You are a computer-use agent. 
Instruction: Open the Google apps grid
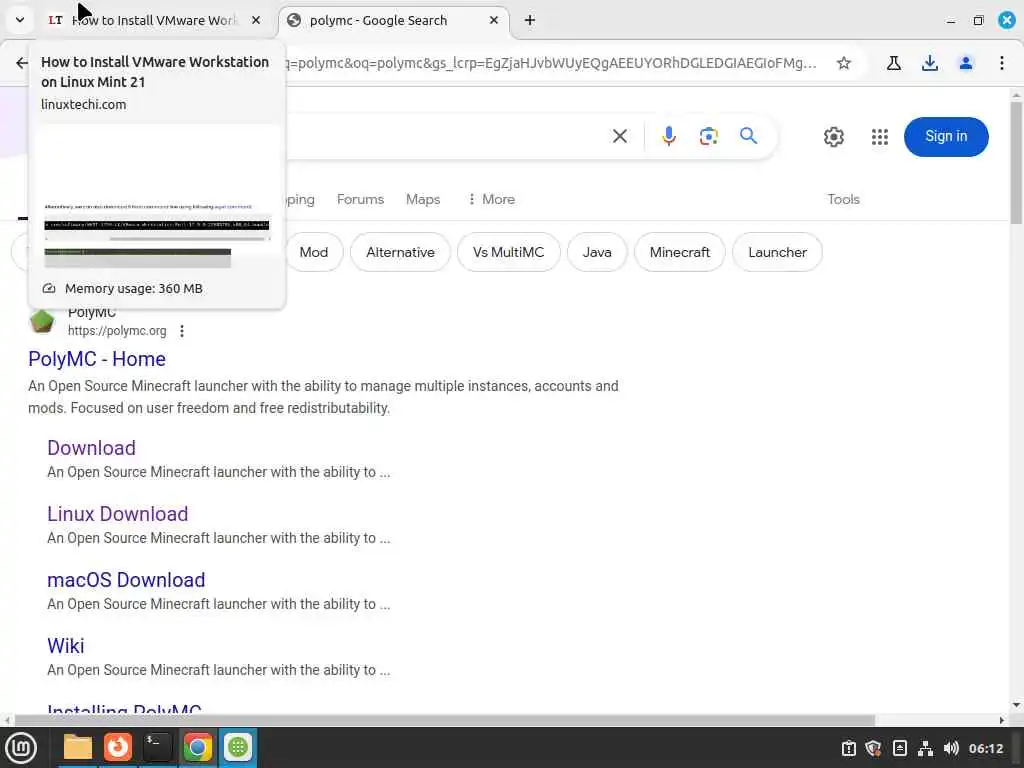pyautogui.click(x=880, y=136)
